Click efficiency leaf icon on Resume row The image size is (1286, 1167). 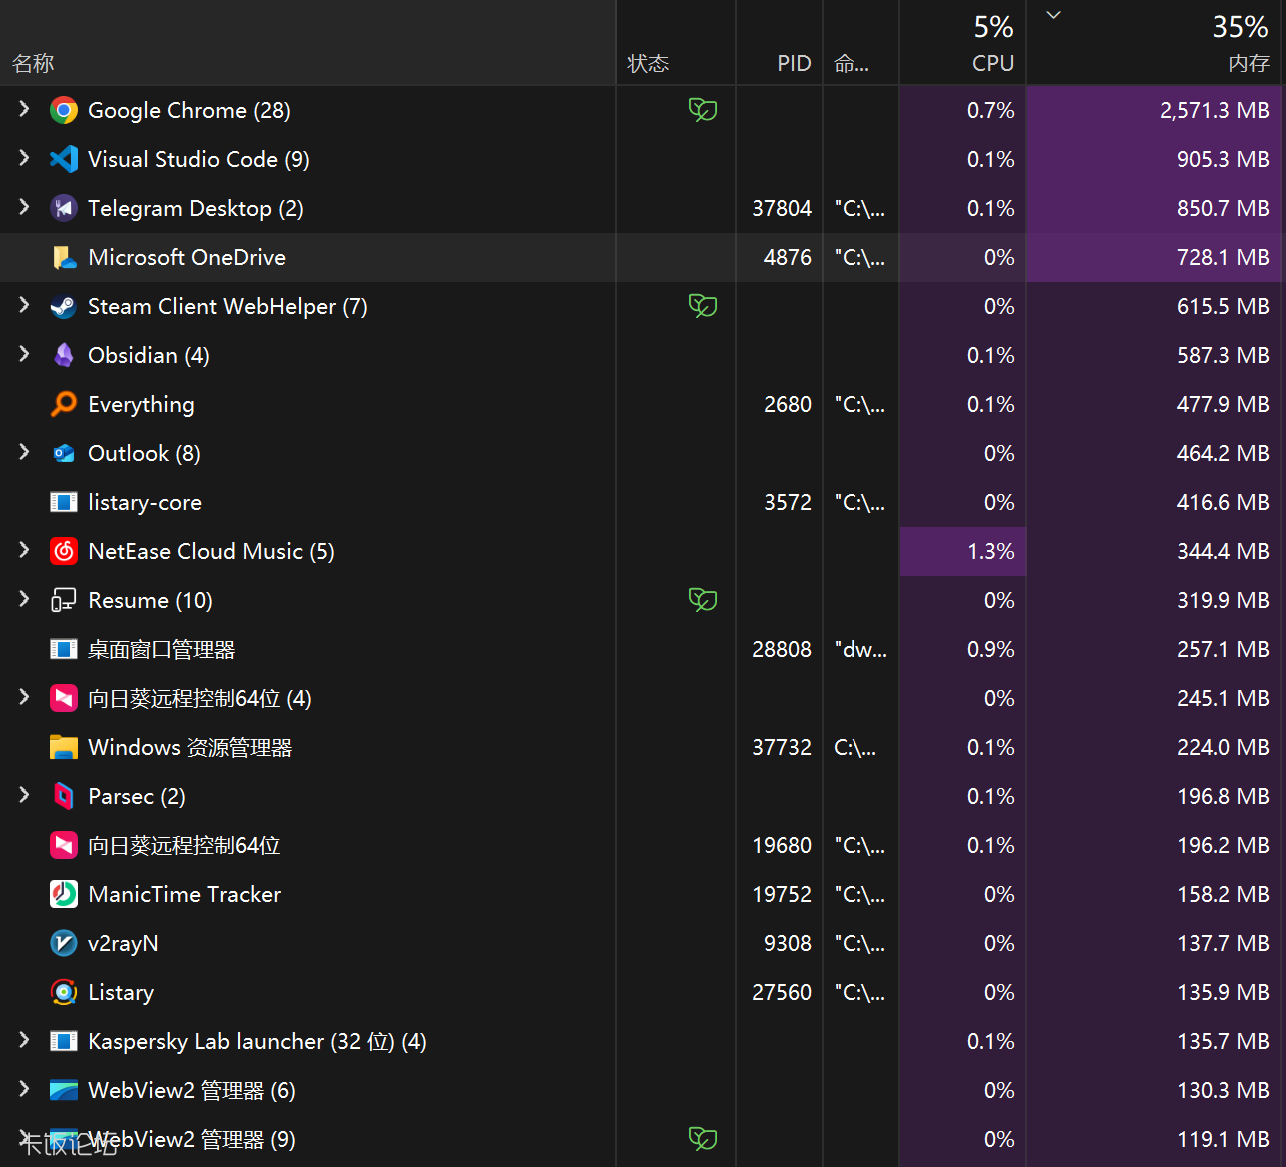point(703,600)
